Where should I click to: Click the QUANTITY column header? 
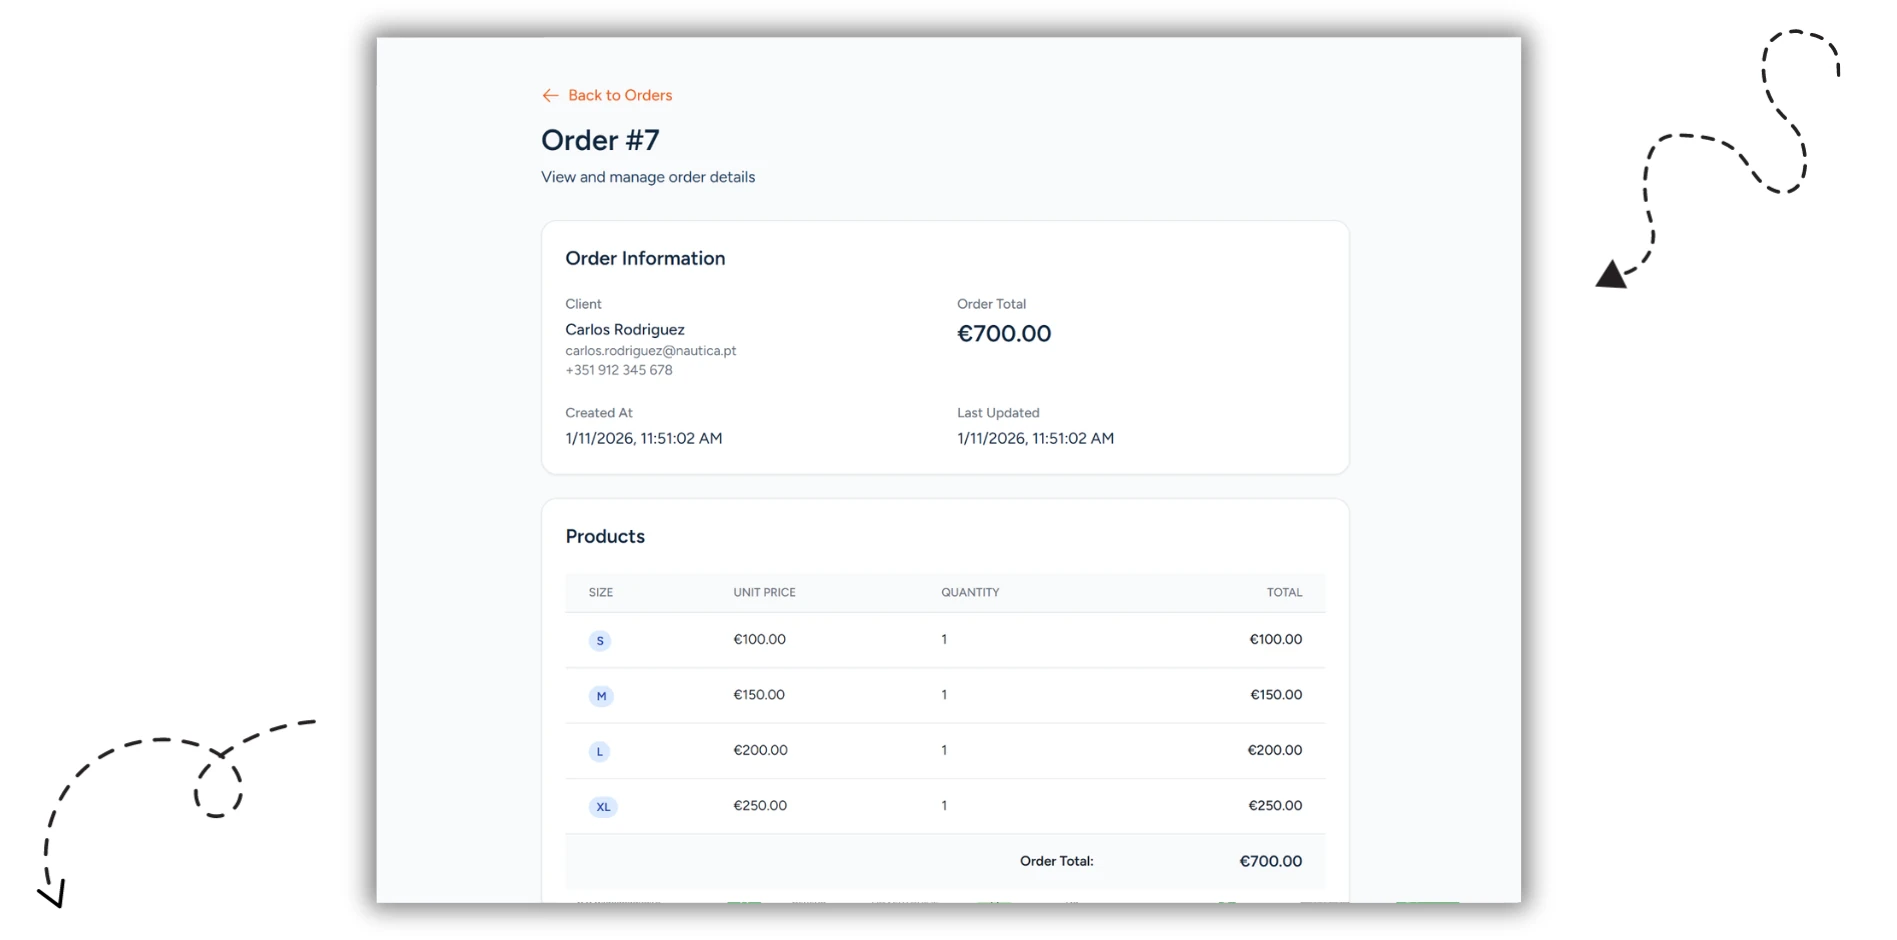coord(970,592)
